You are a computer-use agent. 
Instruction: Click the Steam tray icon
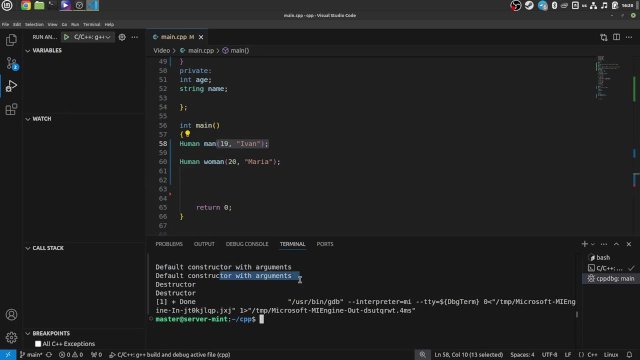[x=529, y=5]
